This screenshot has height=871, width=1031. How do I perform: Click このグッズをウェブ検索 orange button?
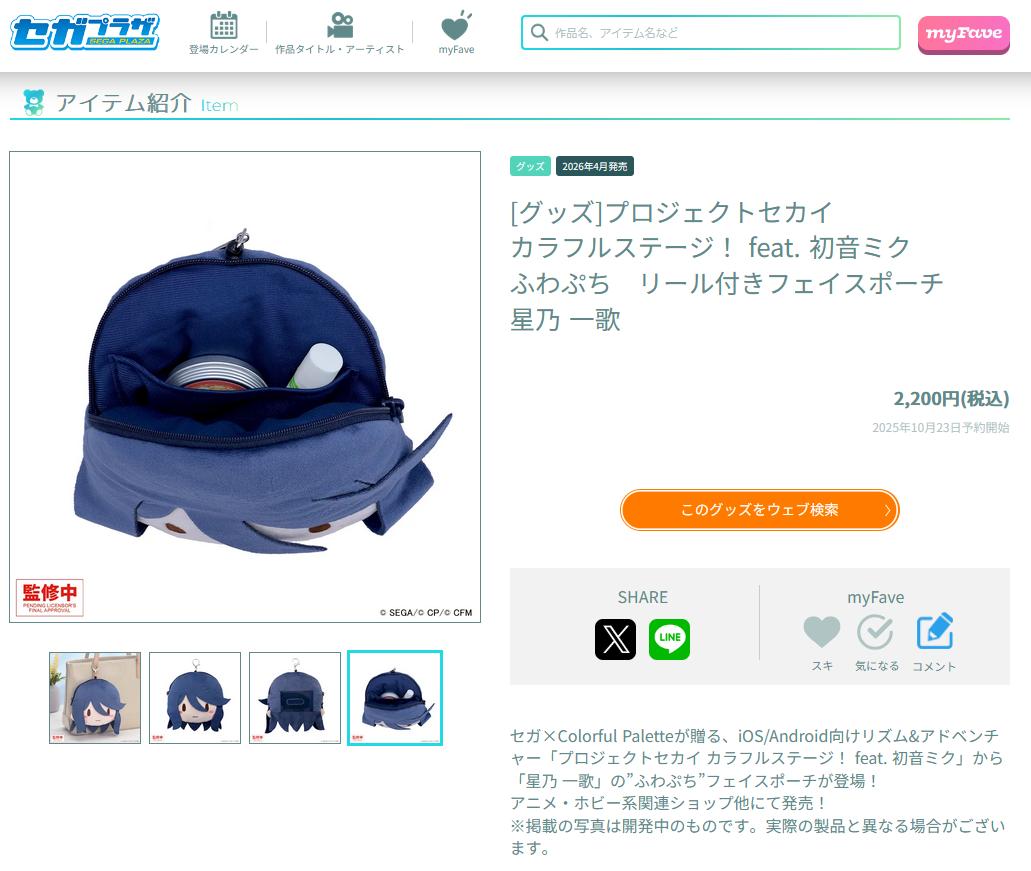[x=759, y=509]
